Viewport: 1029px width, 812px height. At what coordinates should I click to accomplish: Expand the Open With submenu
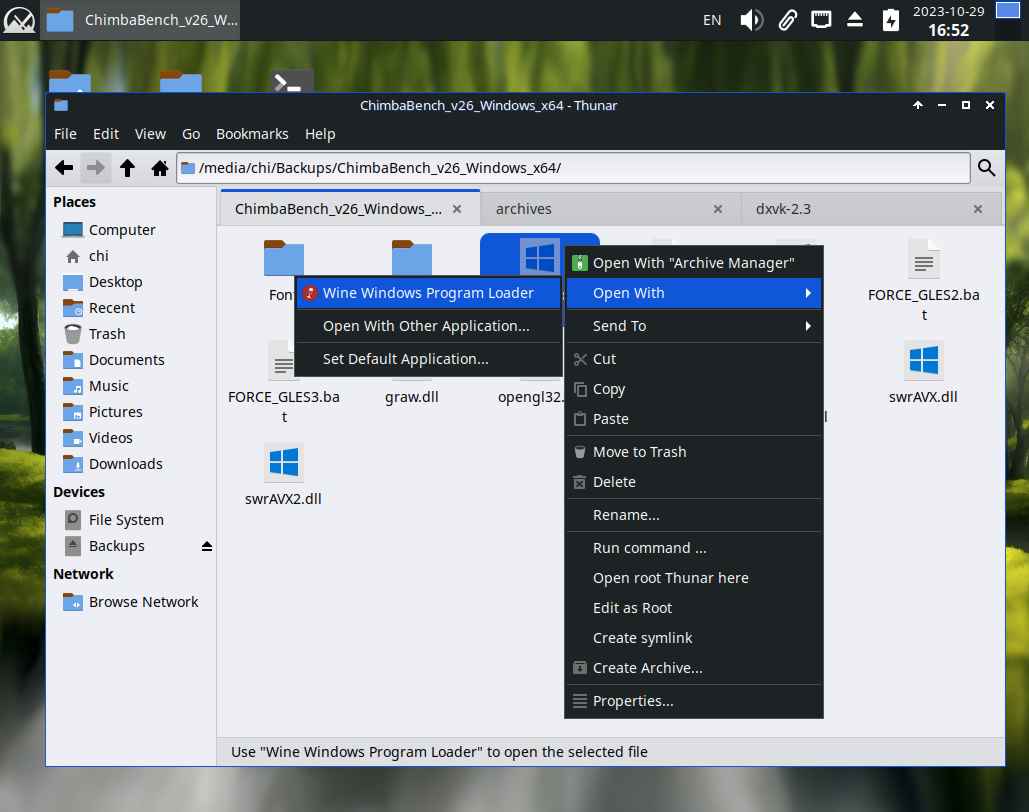click(694, 293)
